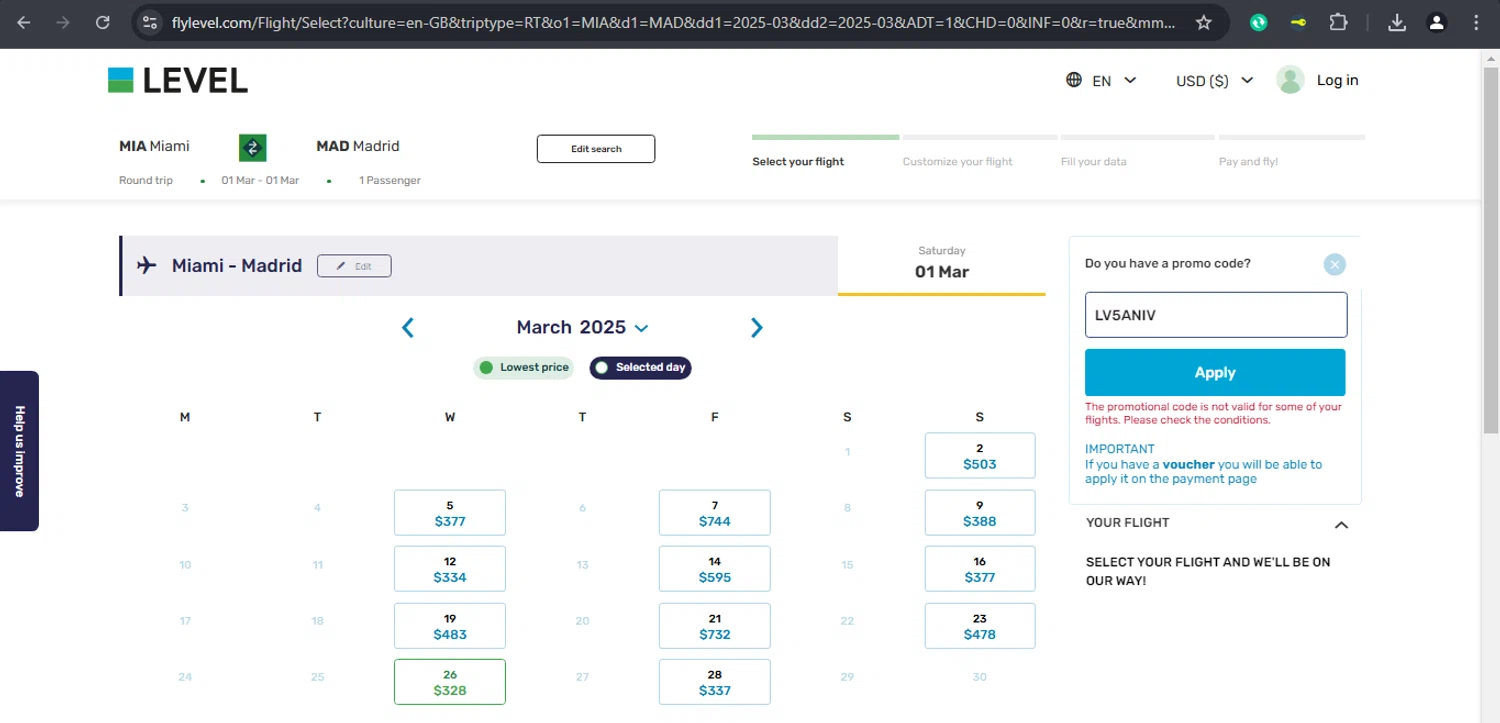Select lowest price March 26 at $328
This screenshot has width=1500, height=723.
point(450,682)
